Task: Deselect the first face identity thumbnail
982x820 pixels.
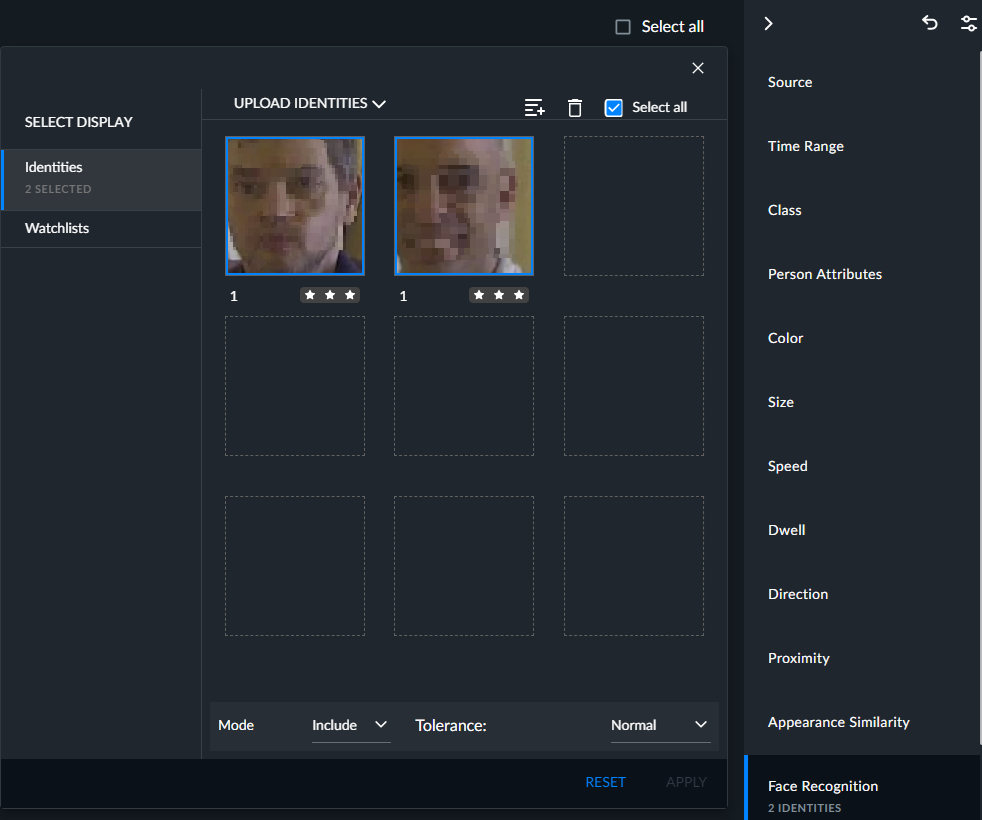Action: click(295, 206)
